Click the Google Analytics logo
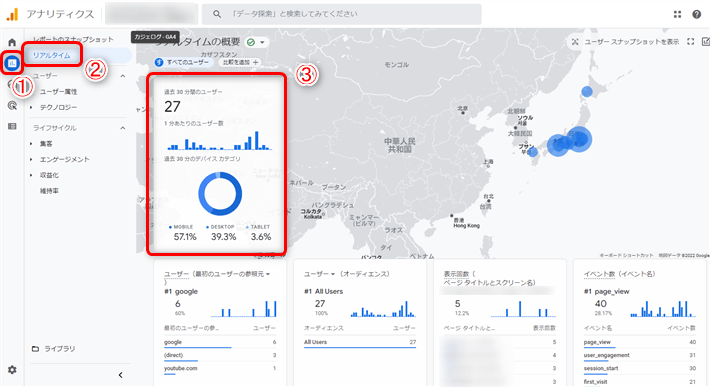 [12, 14]
